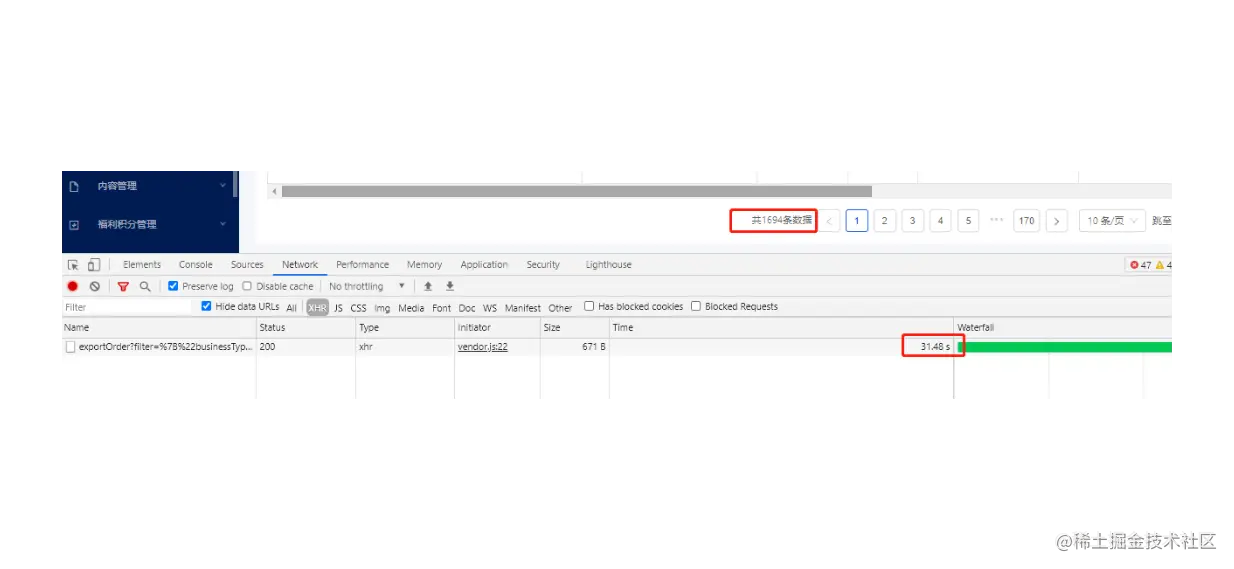Select the All request type filter

pos(291,308)
